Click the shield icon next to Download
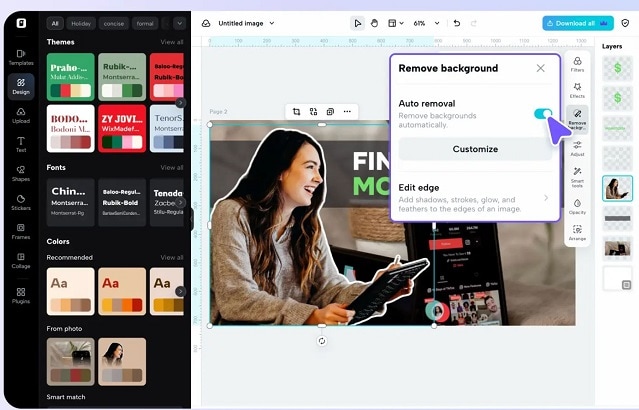639x410 pixels. (625, 23)
